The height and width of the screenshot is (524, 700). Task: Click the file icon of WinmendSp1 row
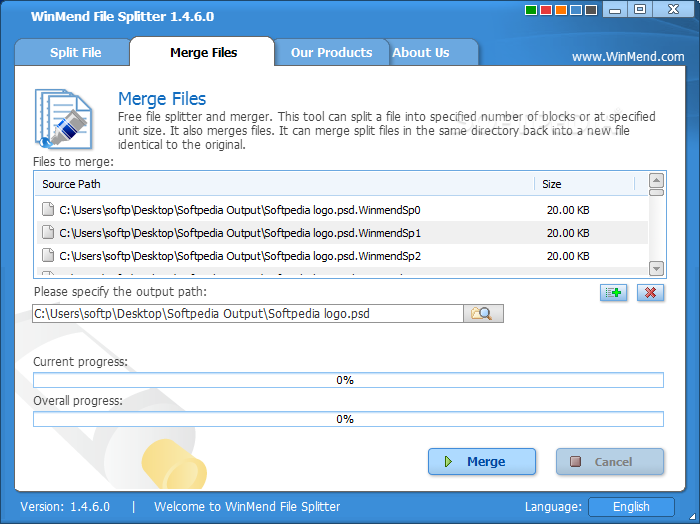pos(47,232)
